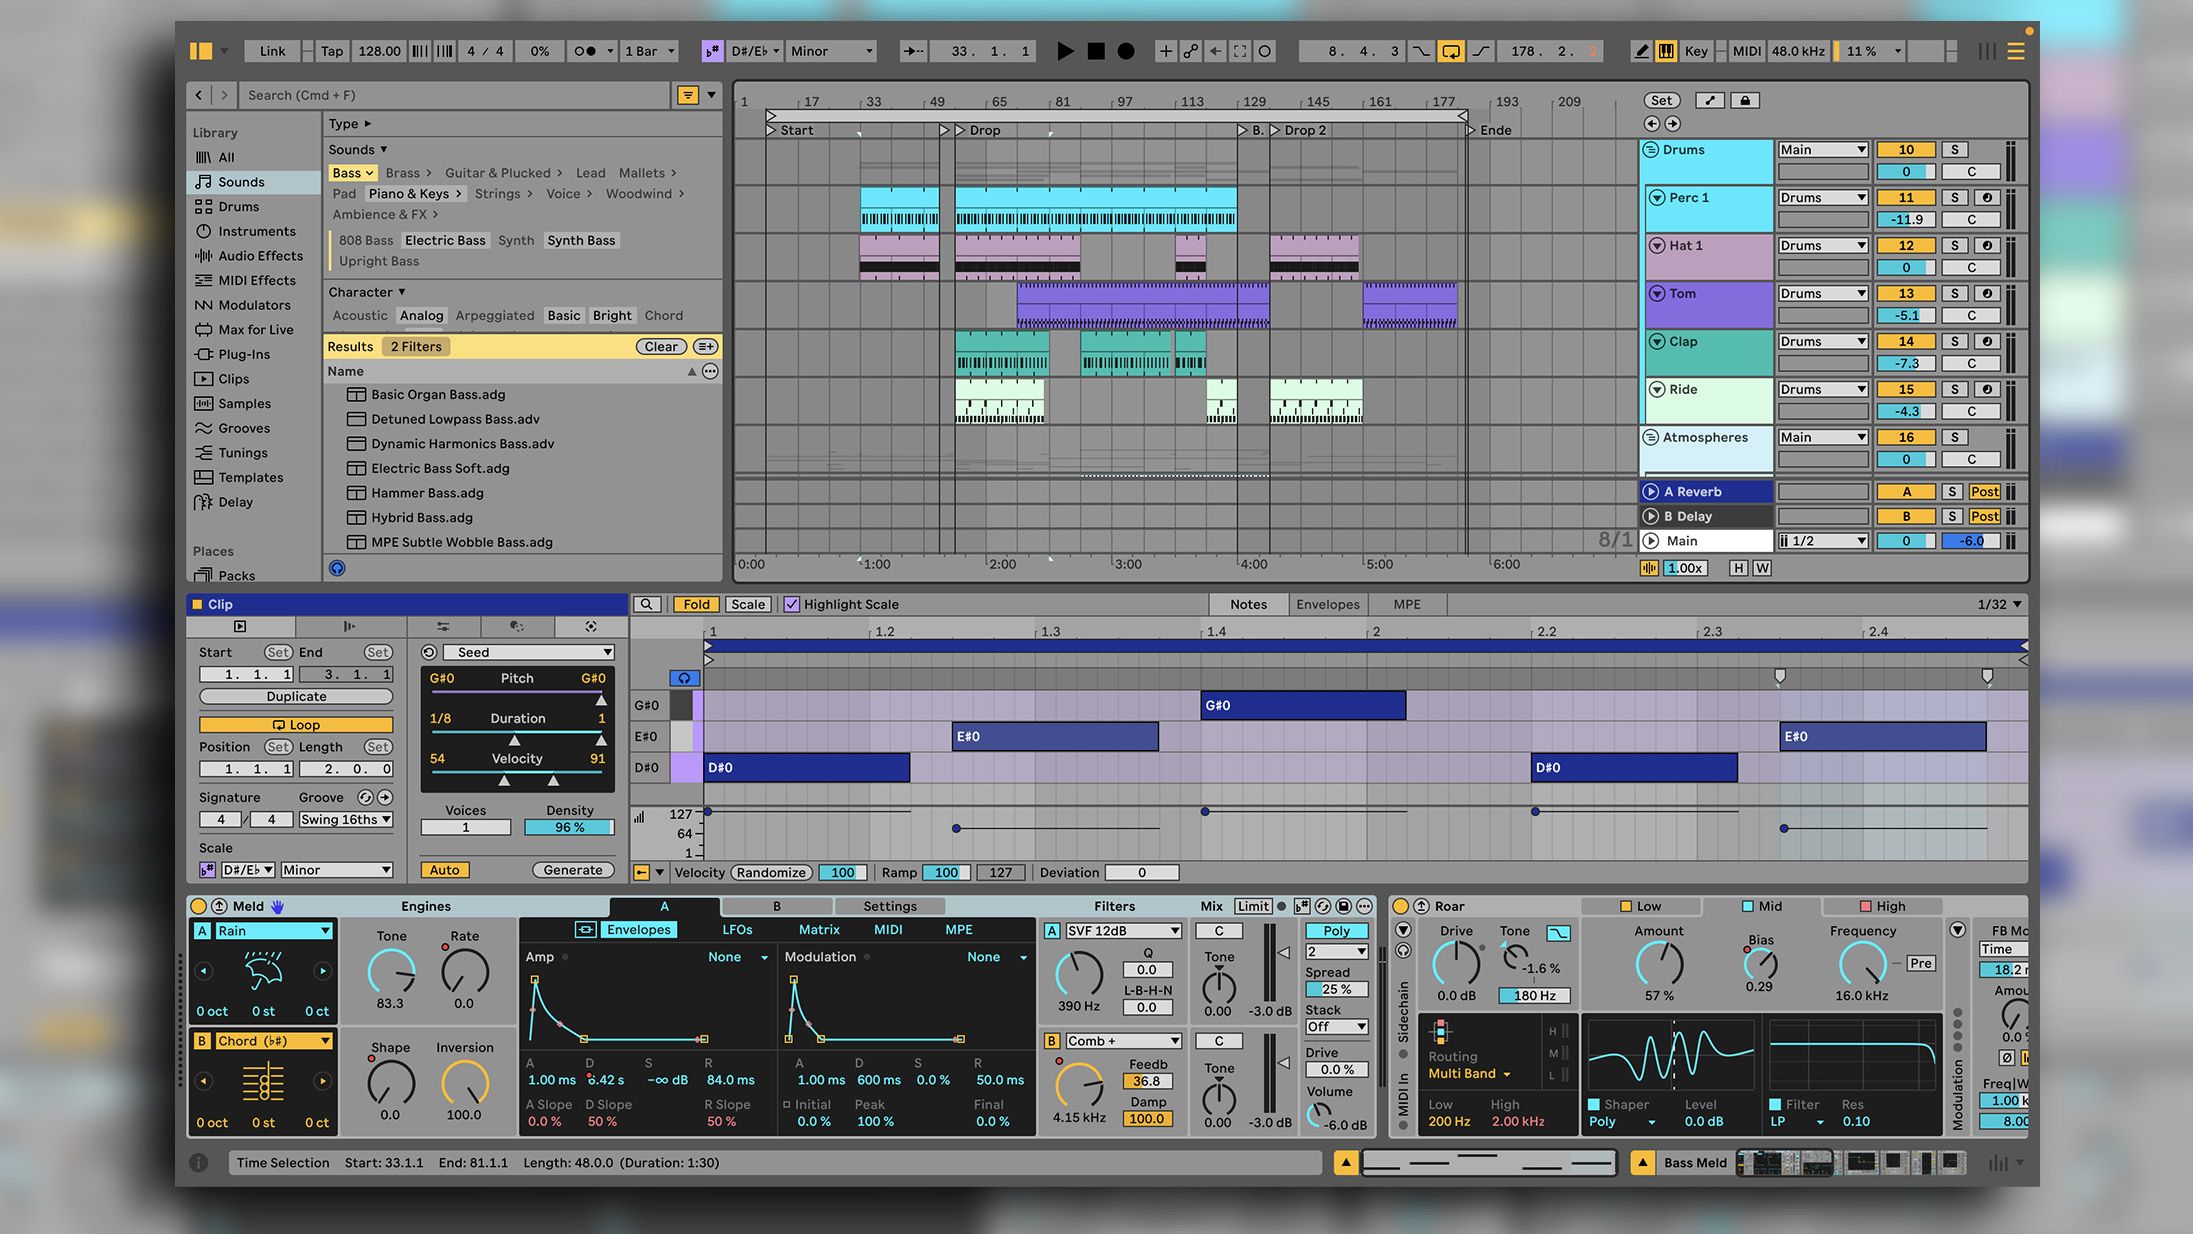The height and width of the screenshot is (1234, 2193).
Task: Enable the Draw Mode pencil icon
Action: click(x=1641, y=51)
